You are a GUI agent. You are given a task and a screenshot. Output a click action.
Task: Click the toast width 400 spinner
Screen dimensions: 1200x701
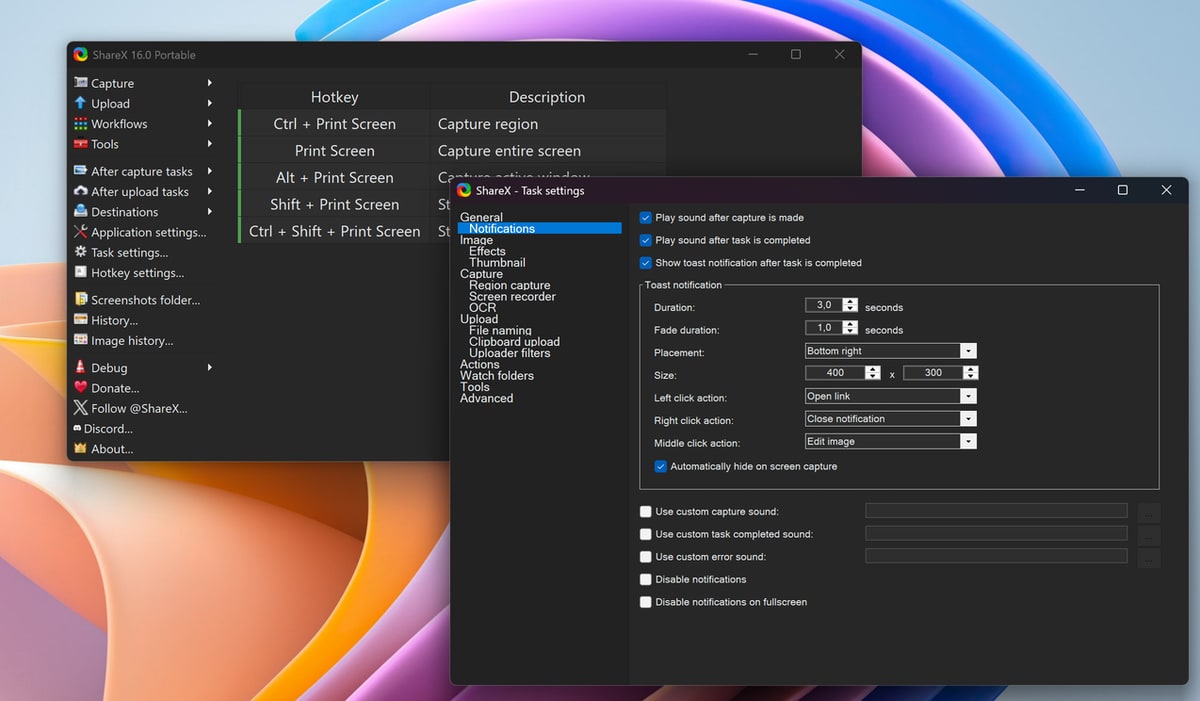[x=843, y=373]
